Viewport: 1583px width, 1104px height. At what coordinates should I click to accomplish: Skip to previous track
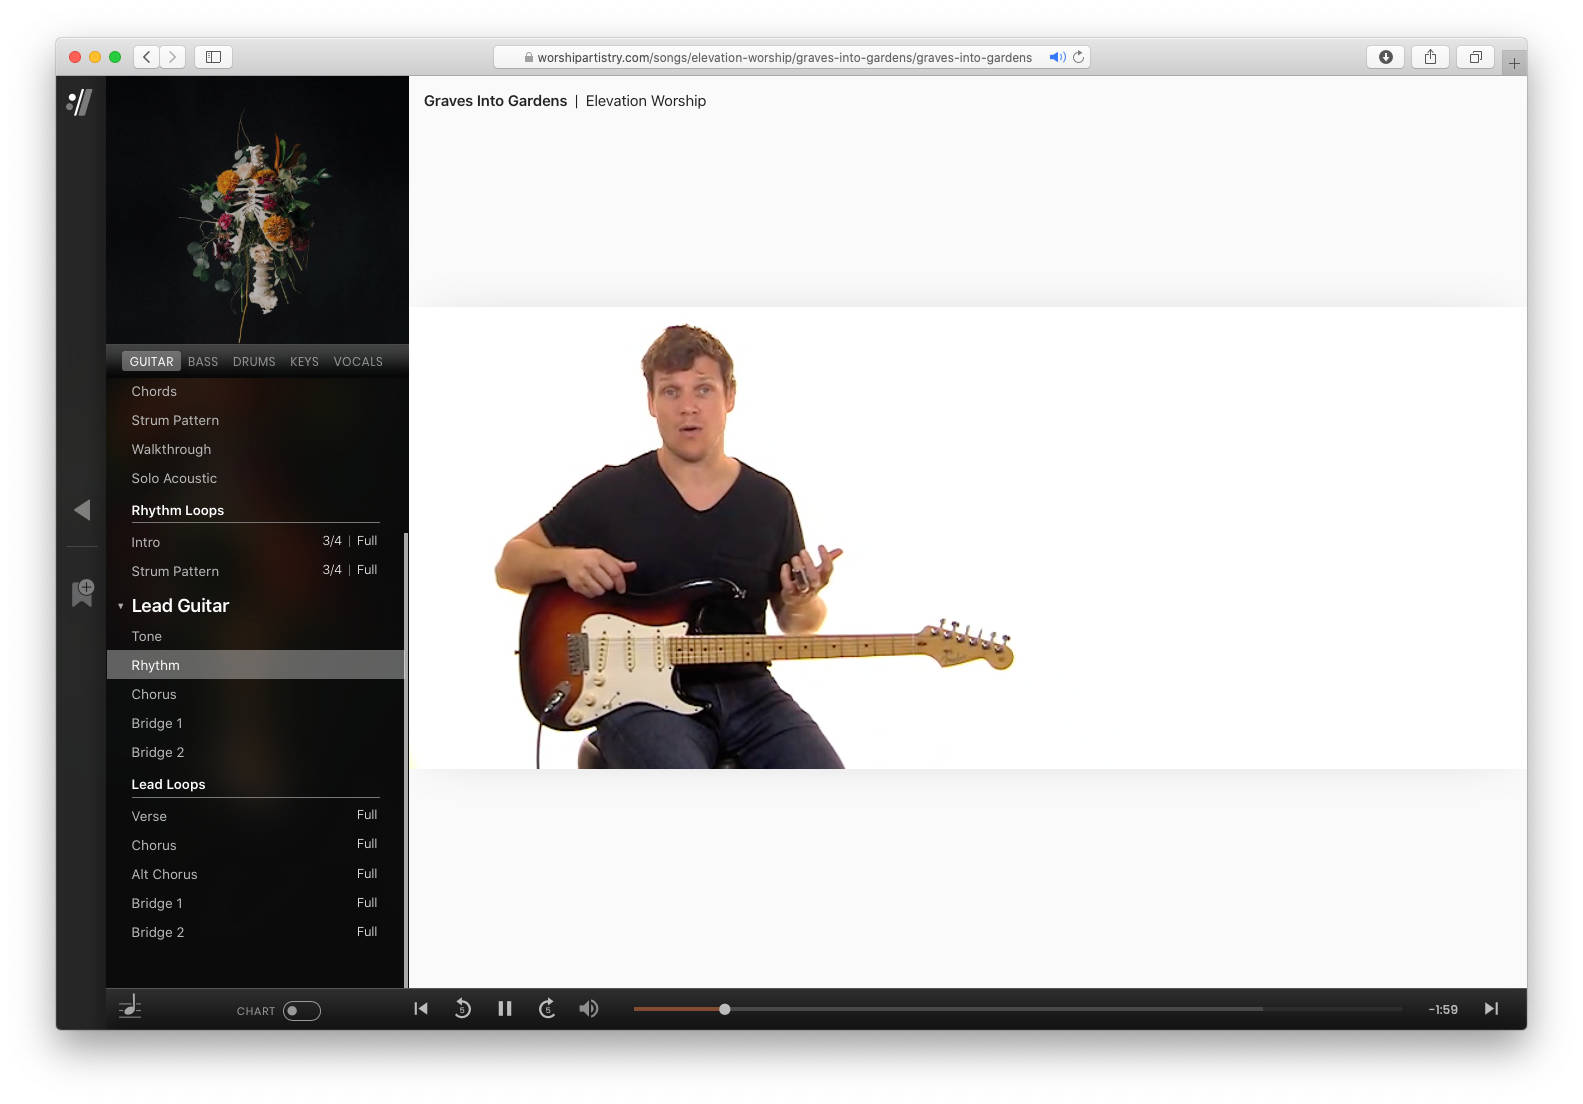421,1009
